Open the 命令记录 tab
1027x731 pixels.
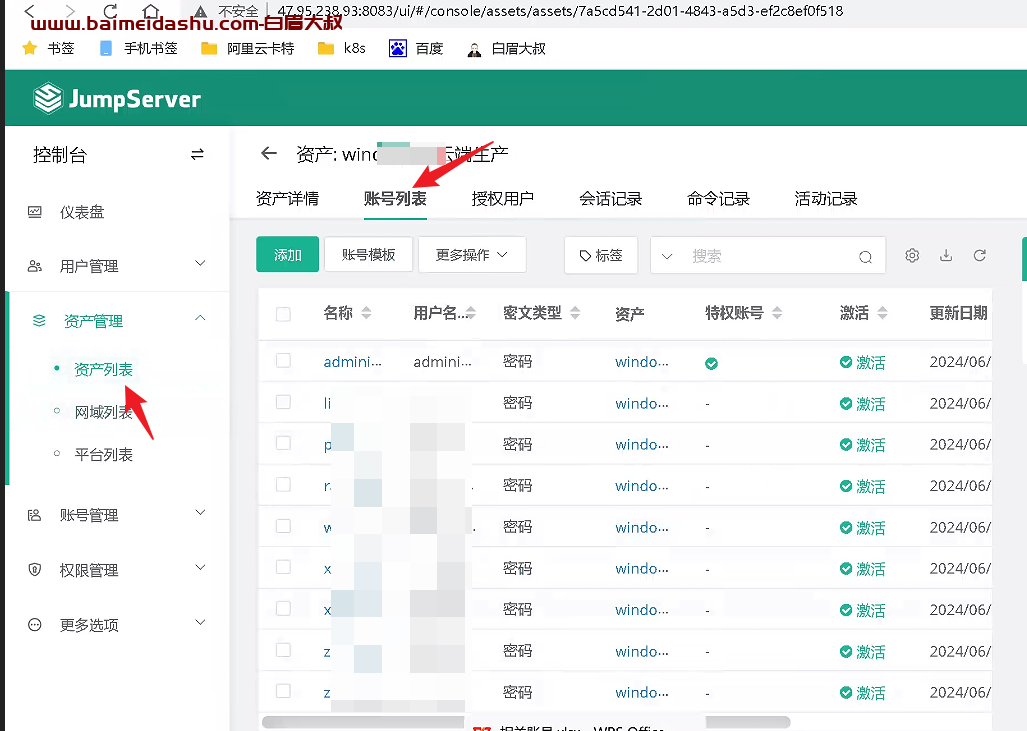click(x=718, y=198)
